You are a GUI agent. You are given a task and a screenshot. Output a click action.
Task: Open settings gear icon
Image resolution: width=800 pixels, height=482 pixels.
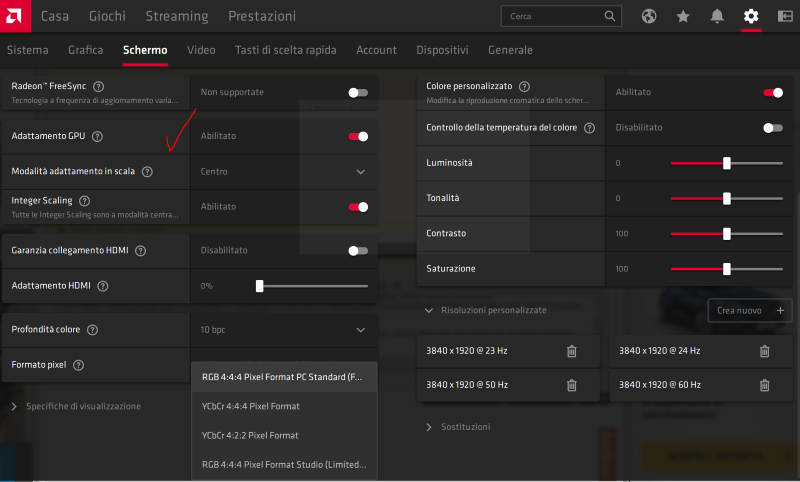click(751, 16)
